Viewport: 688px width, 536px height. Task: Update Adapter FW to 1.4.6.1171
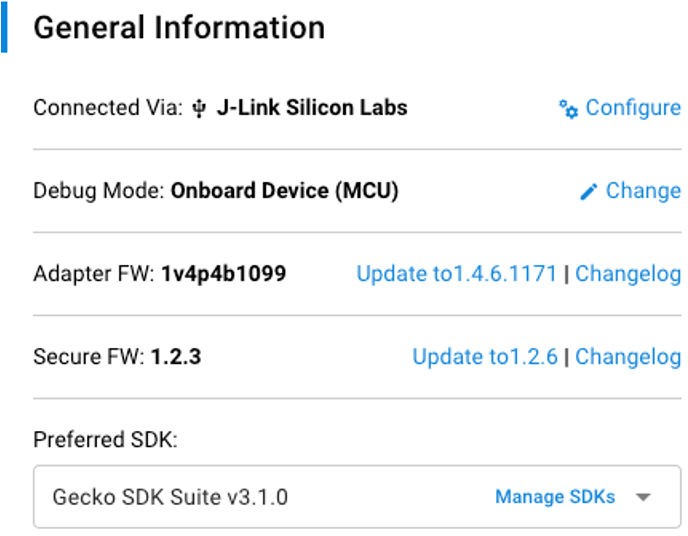point(456,274)
